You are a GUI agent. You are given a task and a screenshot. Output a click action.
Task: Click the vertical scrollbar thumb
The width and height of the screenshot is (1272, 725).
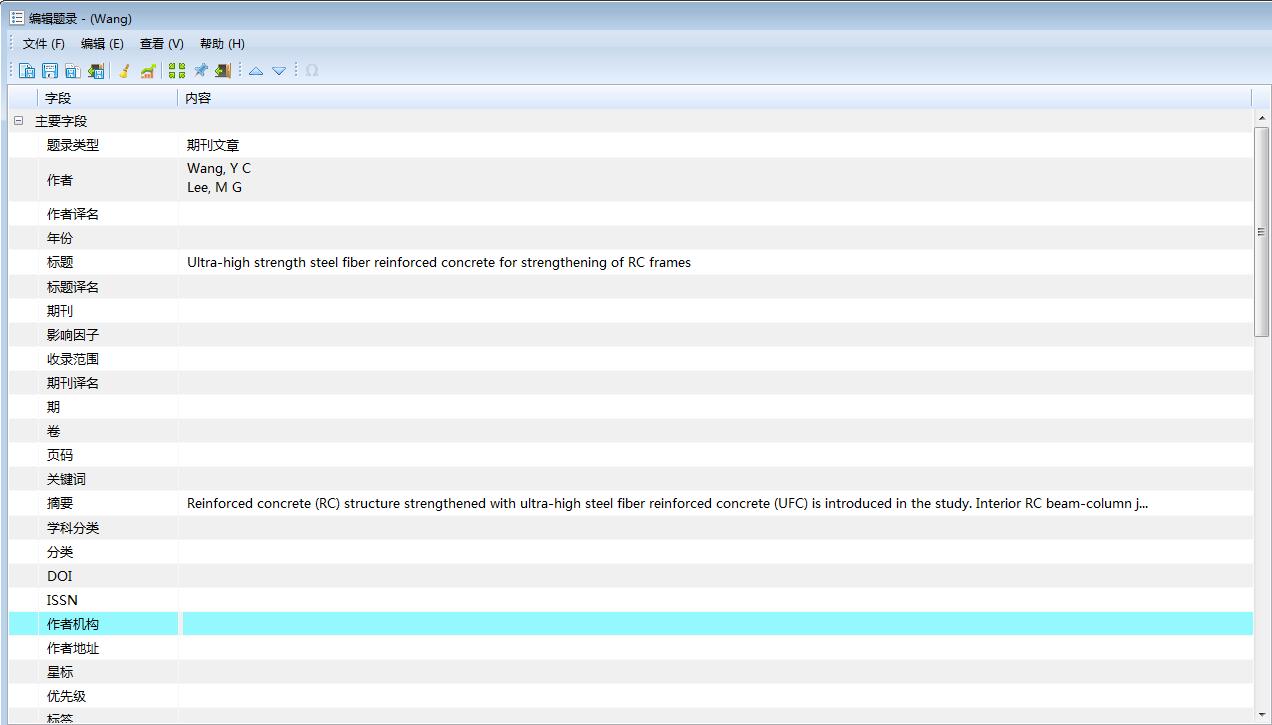point(1262,232)
